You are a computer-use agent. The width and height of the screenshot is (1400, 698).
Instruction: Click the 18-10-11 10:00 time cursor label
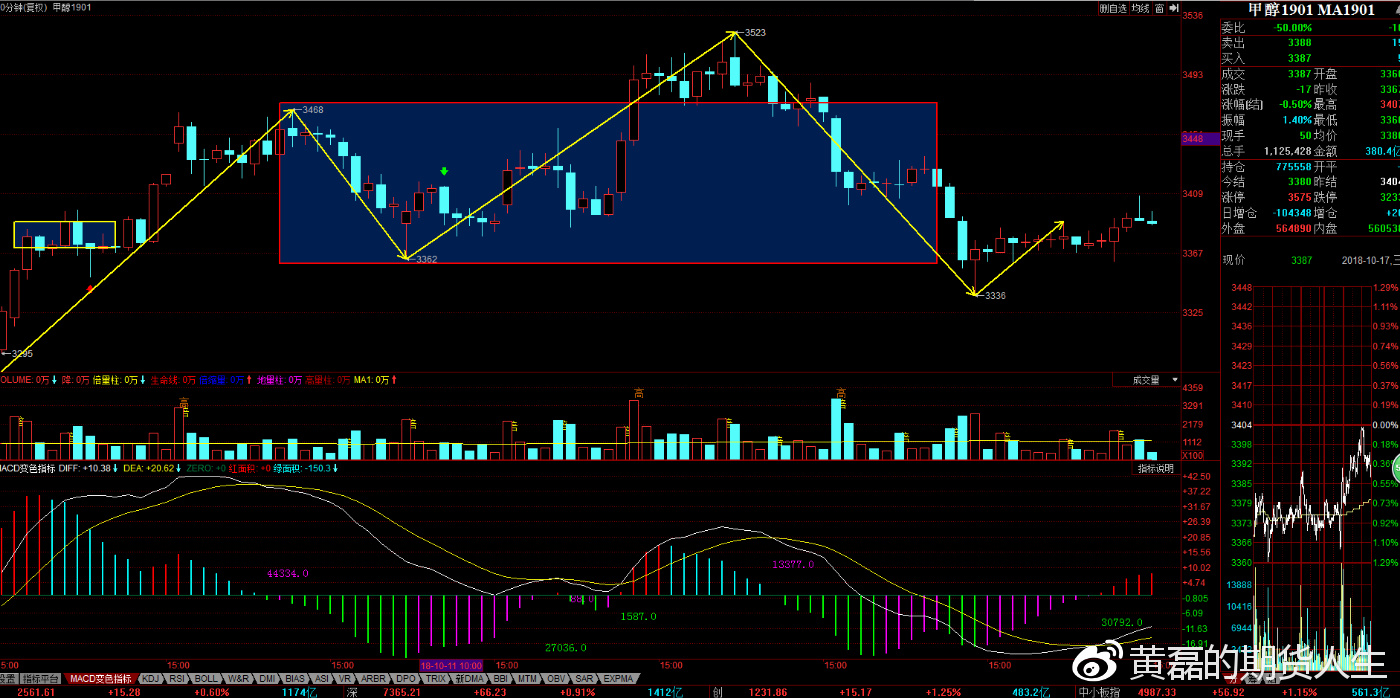(x=452, y=665)
